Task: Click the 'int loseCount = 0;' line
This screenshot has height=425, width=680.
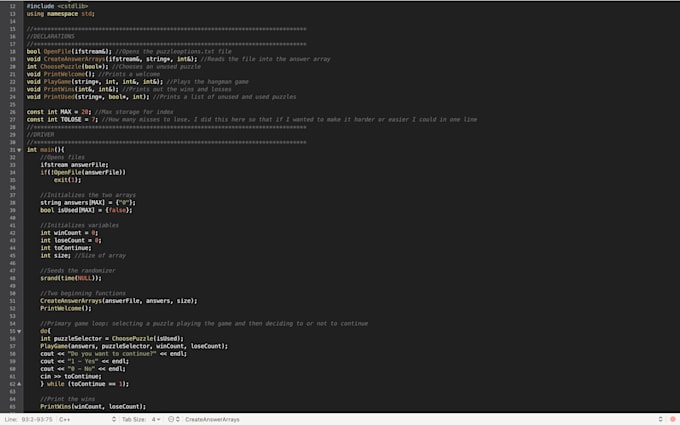Action: [x=71, y=241]
